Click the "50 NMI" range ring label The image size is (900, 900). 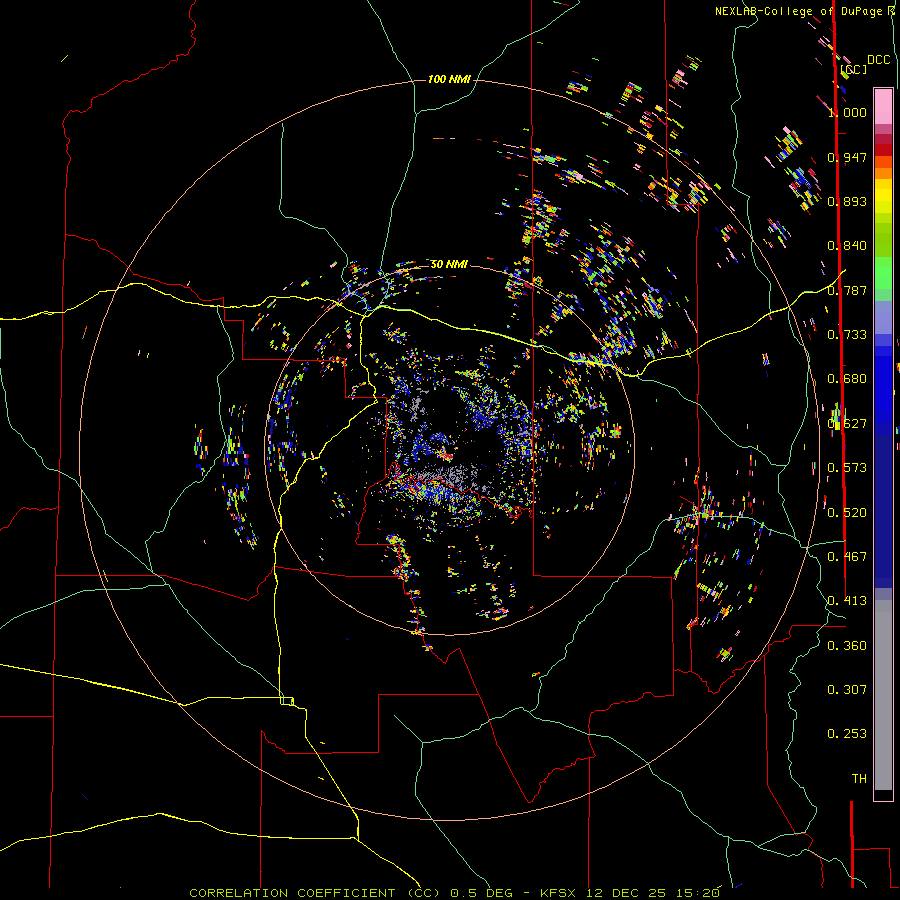[449, 264]
